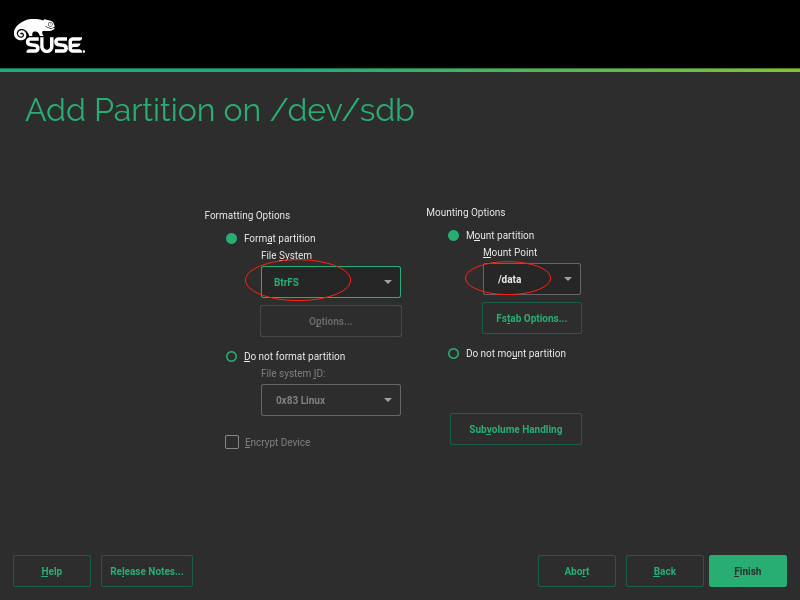Enable the Encrypt Device checkbox
Image resolution: width=800 pixels, height=600 pixels.
[x=232, y=442]
